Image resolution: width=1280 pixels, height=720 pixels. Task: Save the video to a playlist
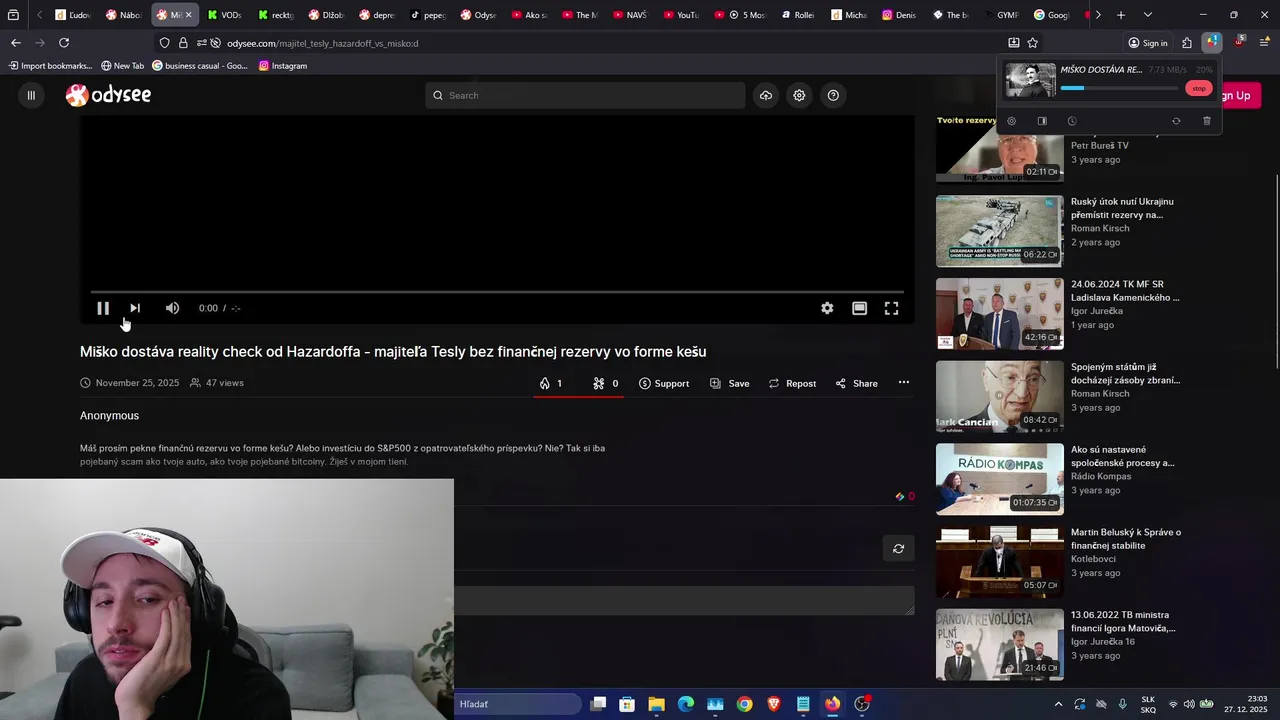(x=729, y=383)
